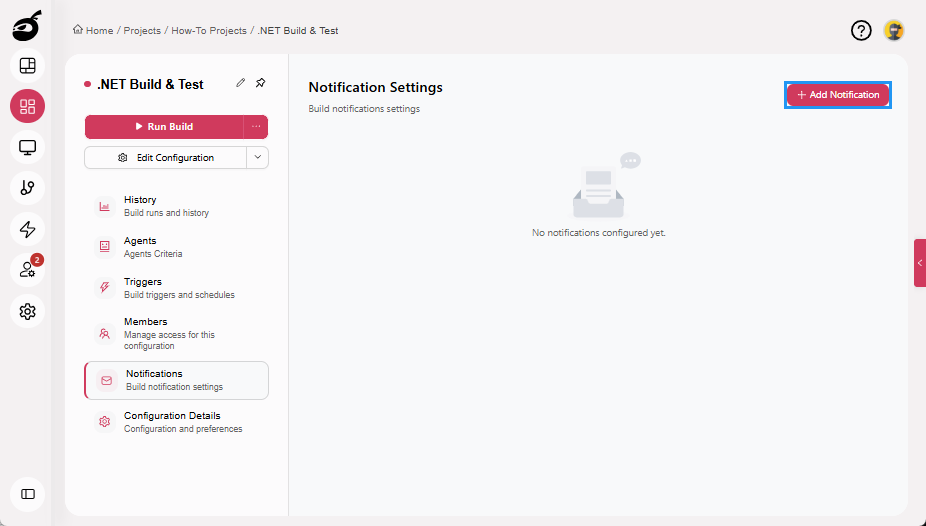Click the Agents menu icon

[x=105, y=247]
